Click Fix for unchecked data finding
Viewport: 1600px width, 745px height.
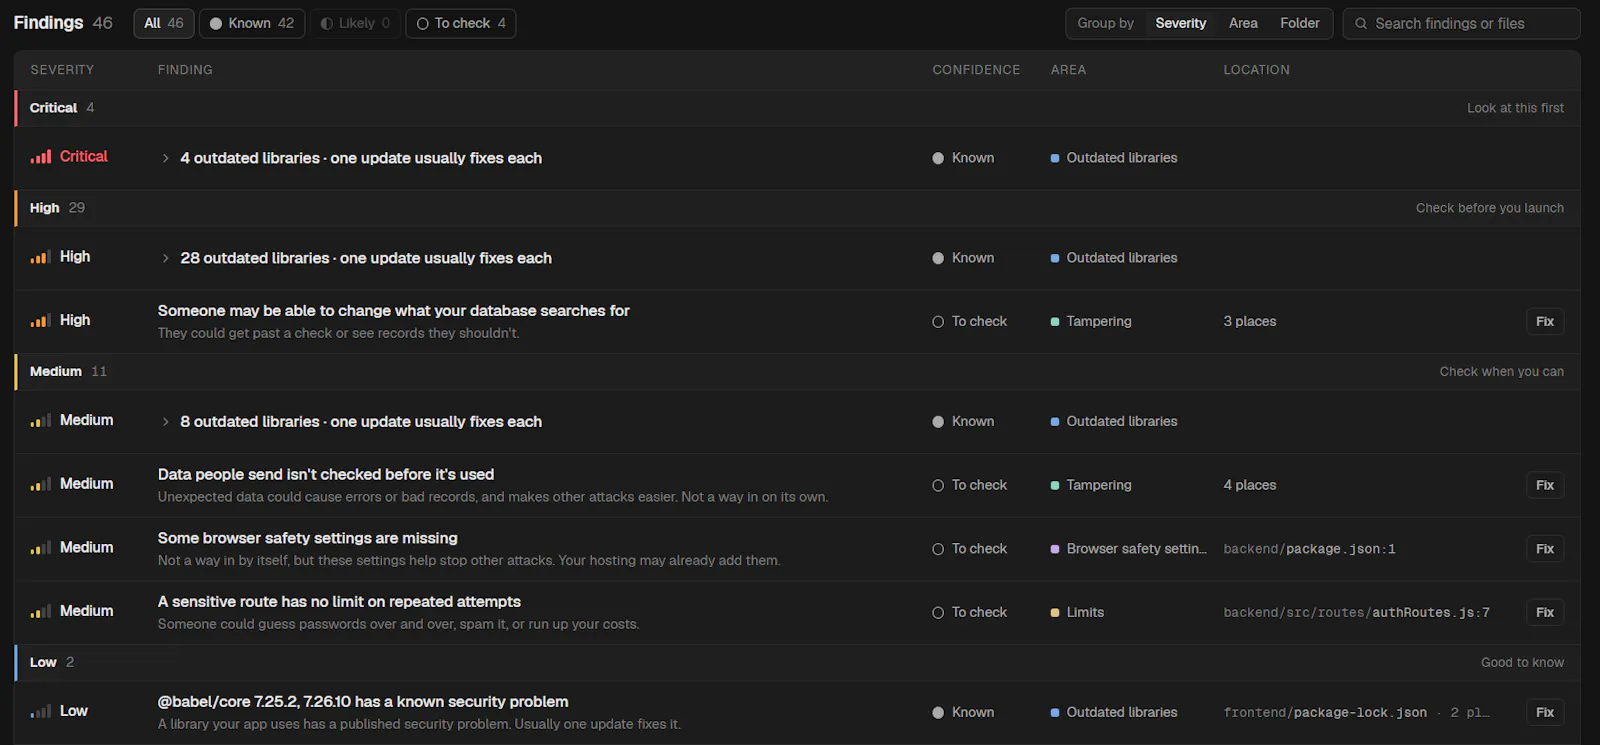tap(1545, 485)
